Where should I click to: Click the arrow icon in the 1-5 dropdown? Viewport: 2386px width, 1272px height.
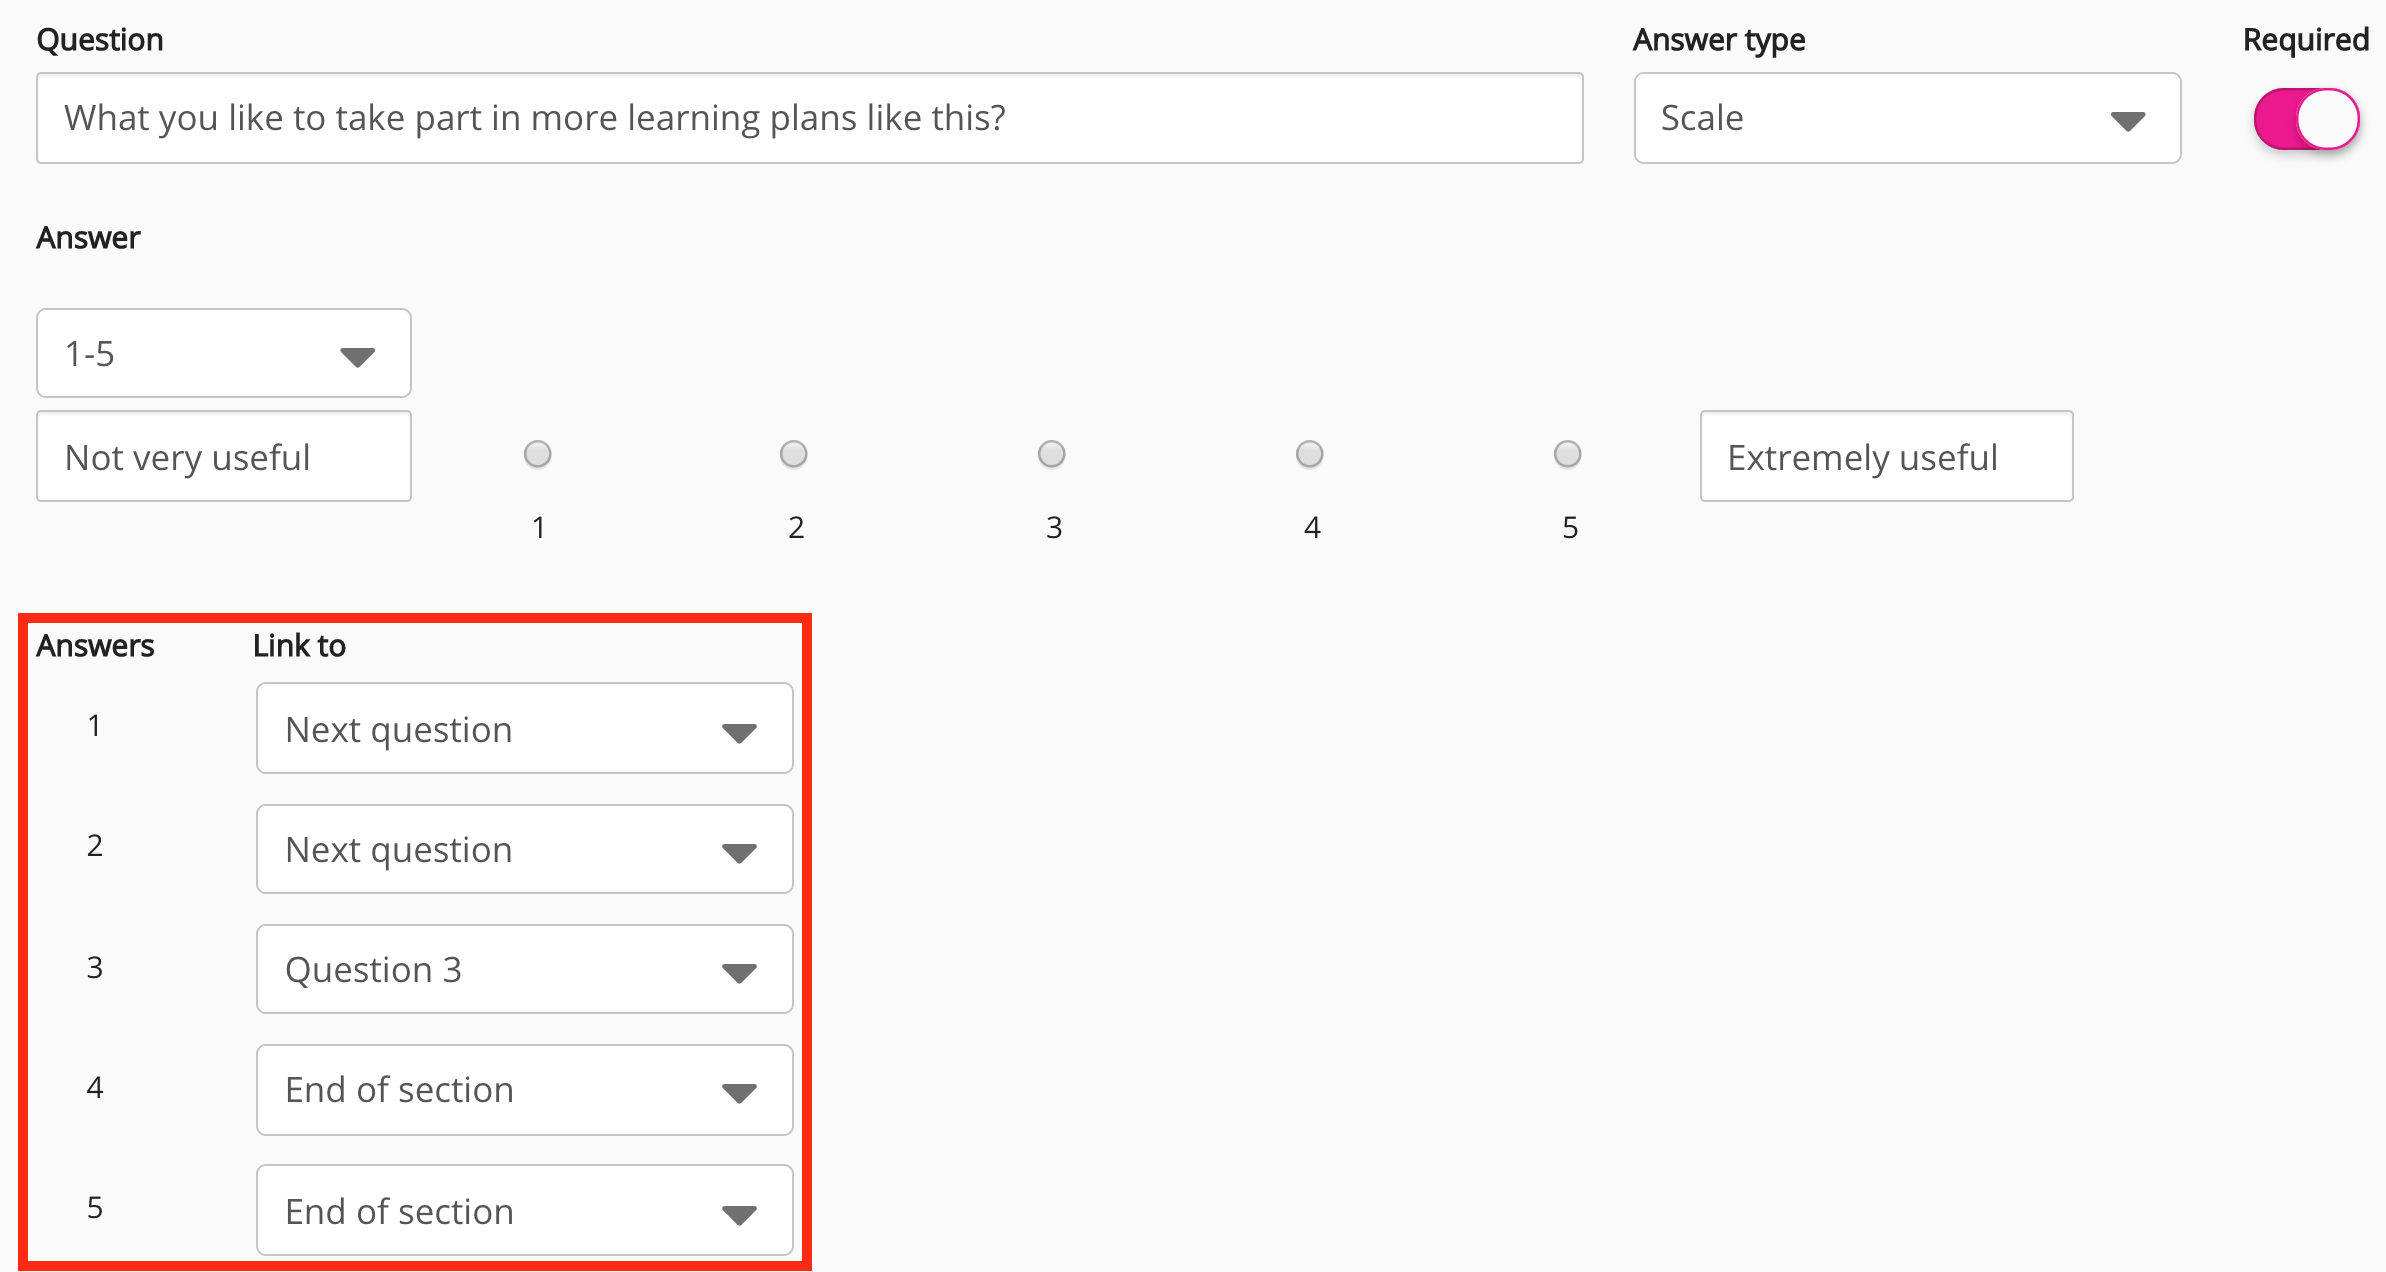coord(357,356)
